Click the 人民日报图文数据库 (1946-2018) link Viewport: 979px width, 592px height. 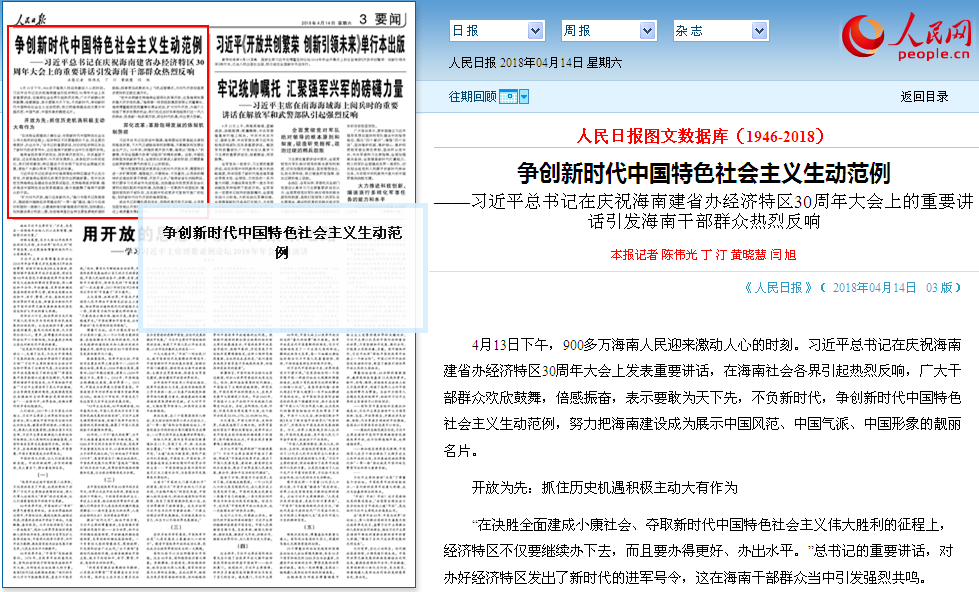(700, 136)
